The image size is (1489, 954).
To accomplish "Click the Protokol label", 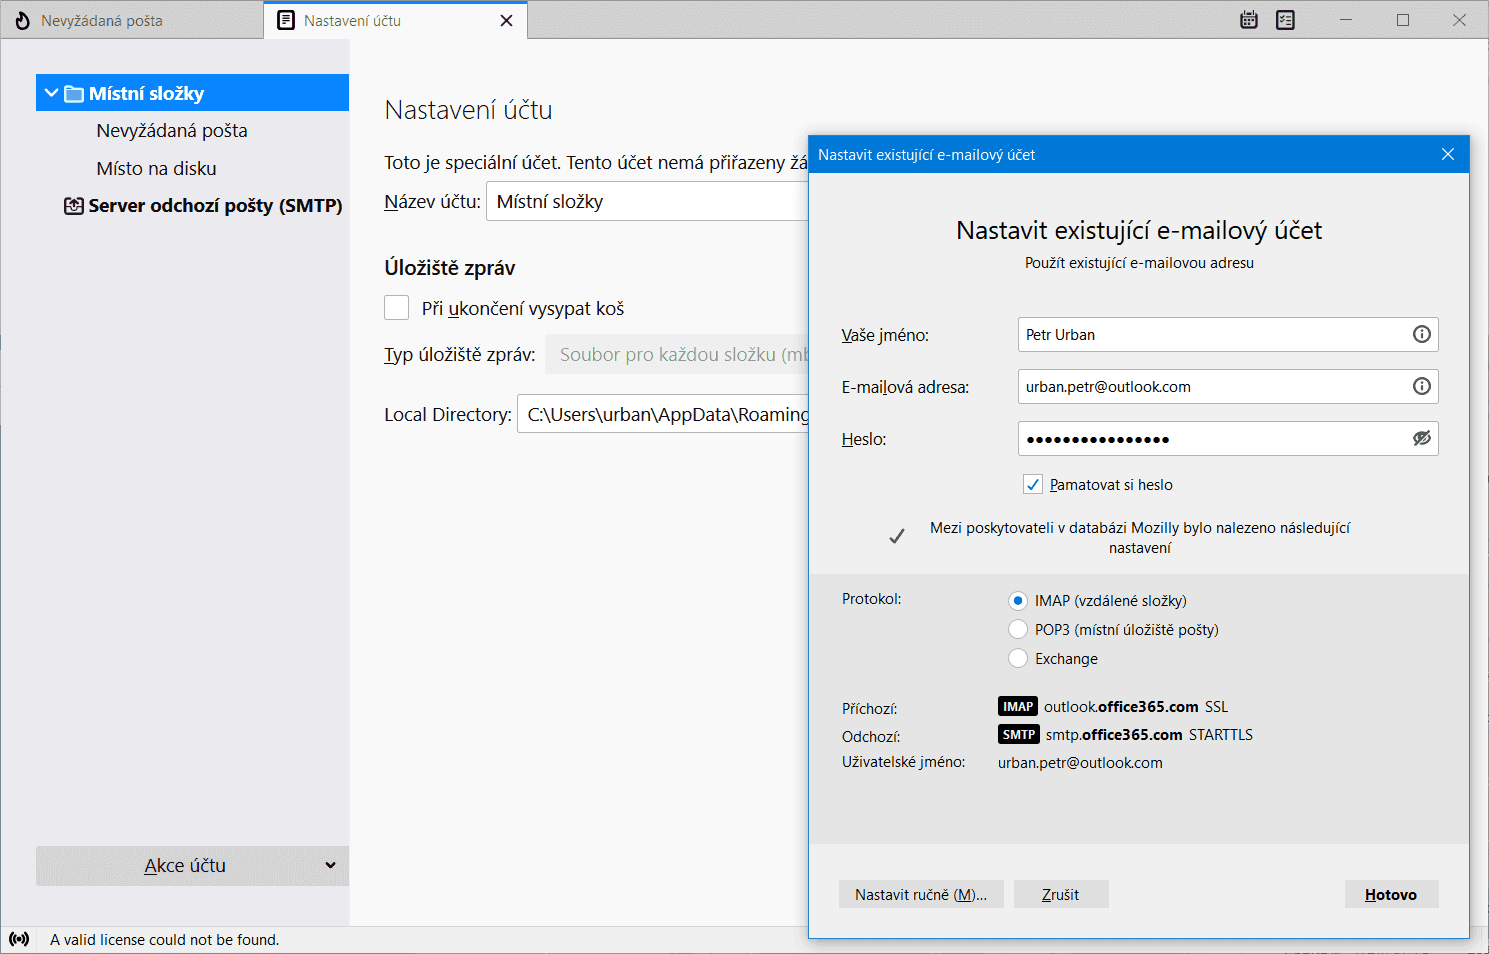I will click(871, 599).
